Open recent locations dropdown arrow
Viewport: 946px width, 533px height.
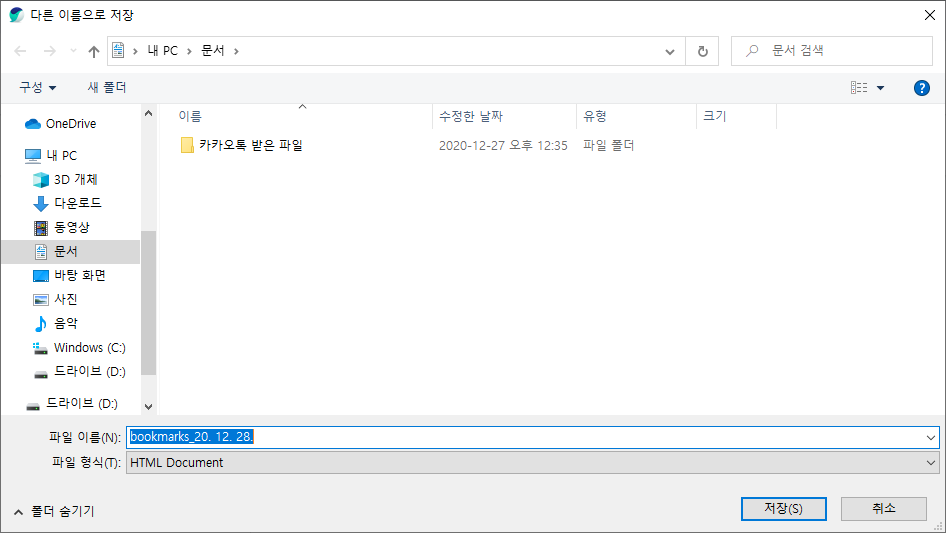tap(73, 51)
